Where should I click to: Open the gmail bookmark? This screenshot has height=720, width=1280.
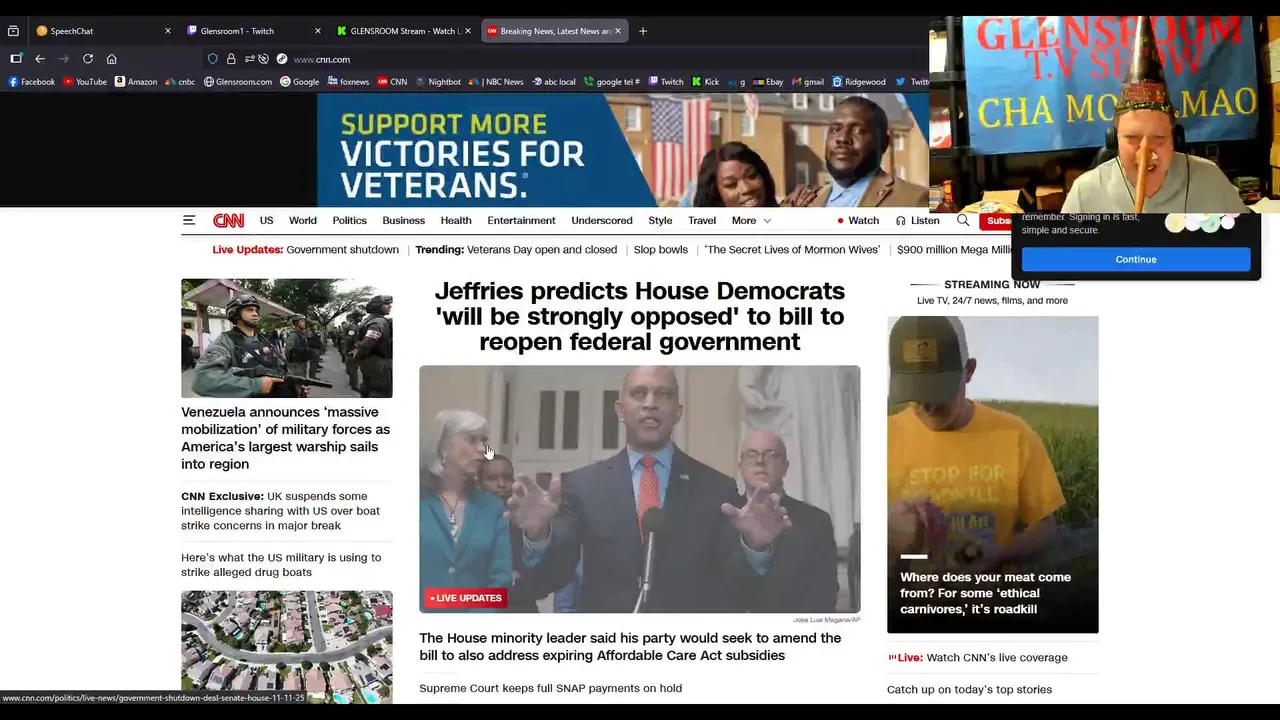[x=808, y=82]
